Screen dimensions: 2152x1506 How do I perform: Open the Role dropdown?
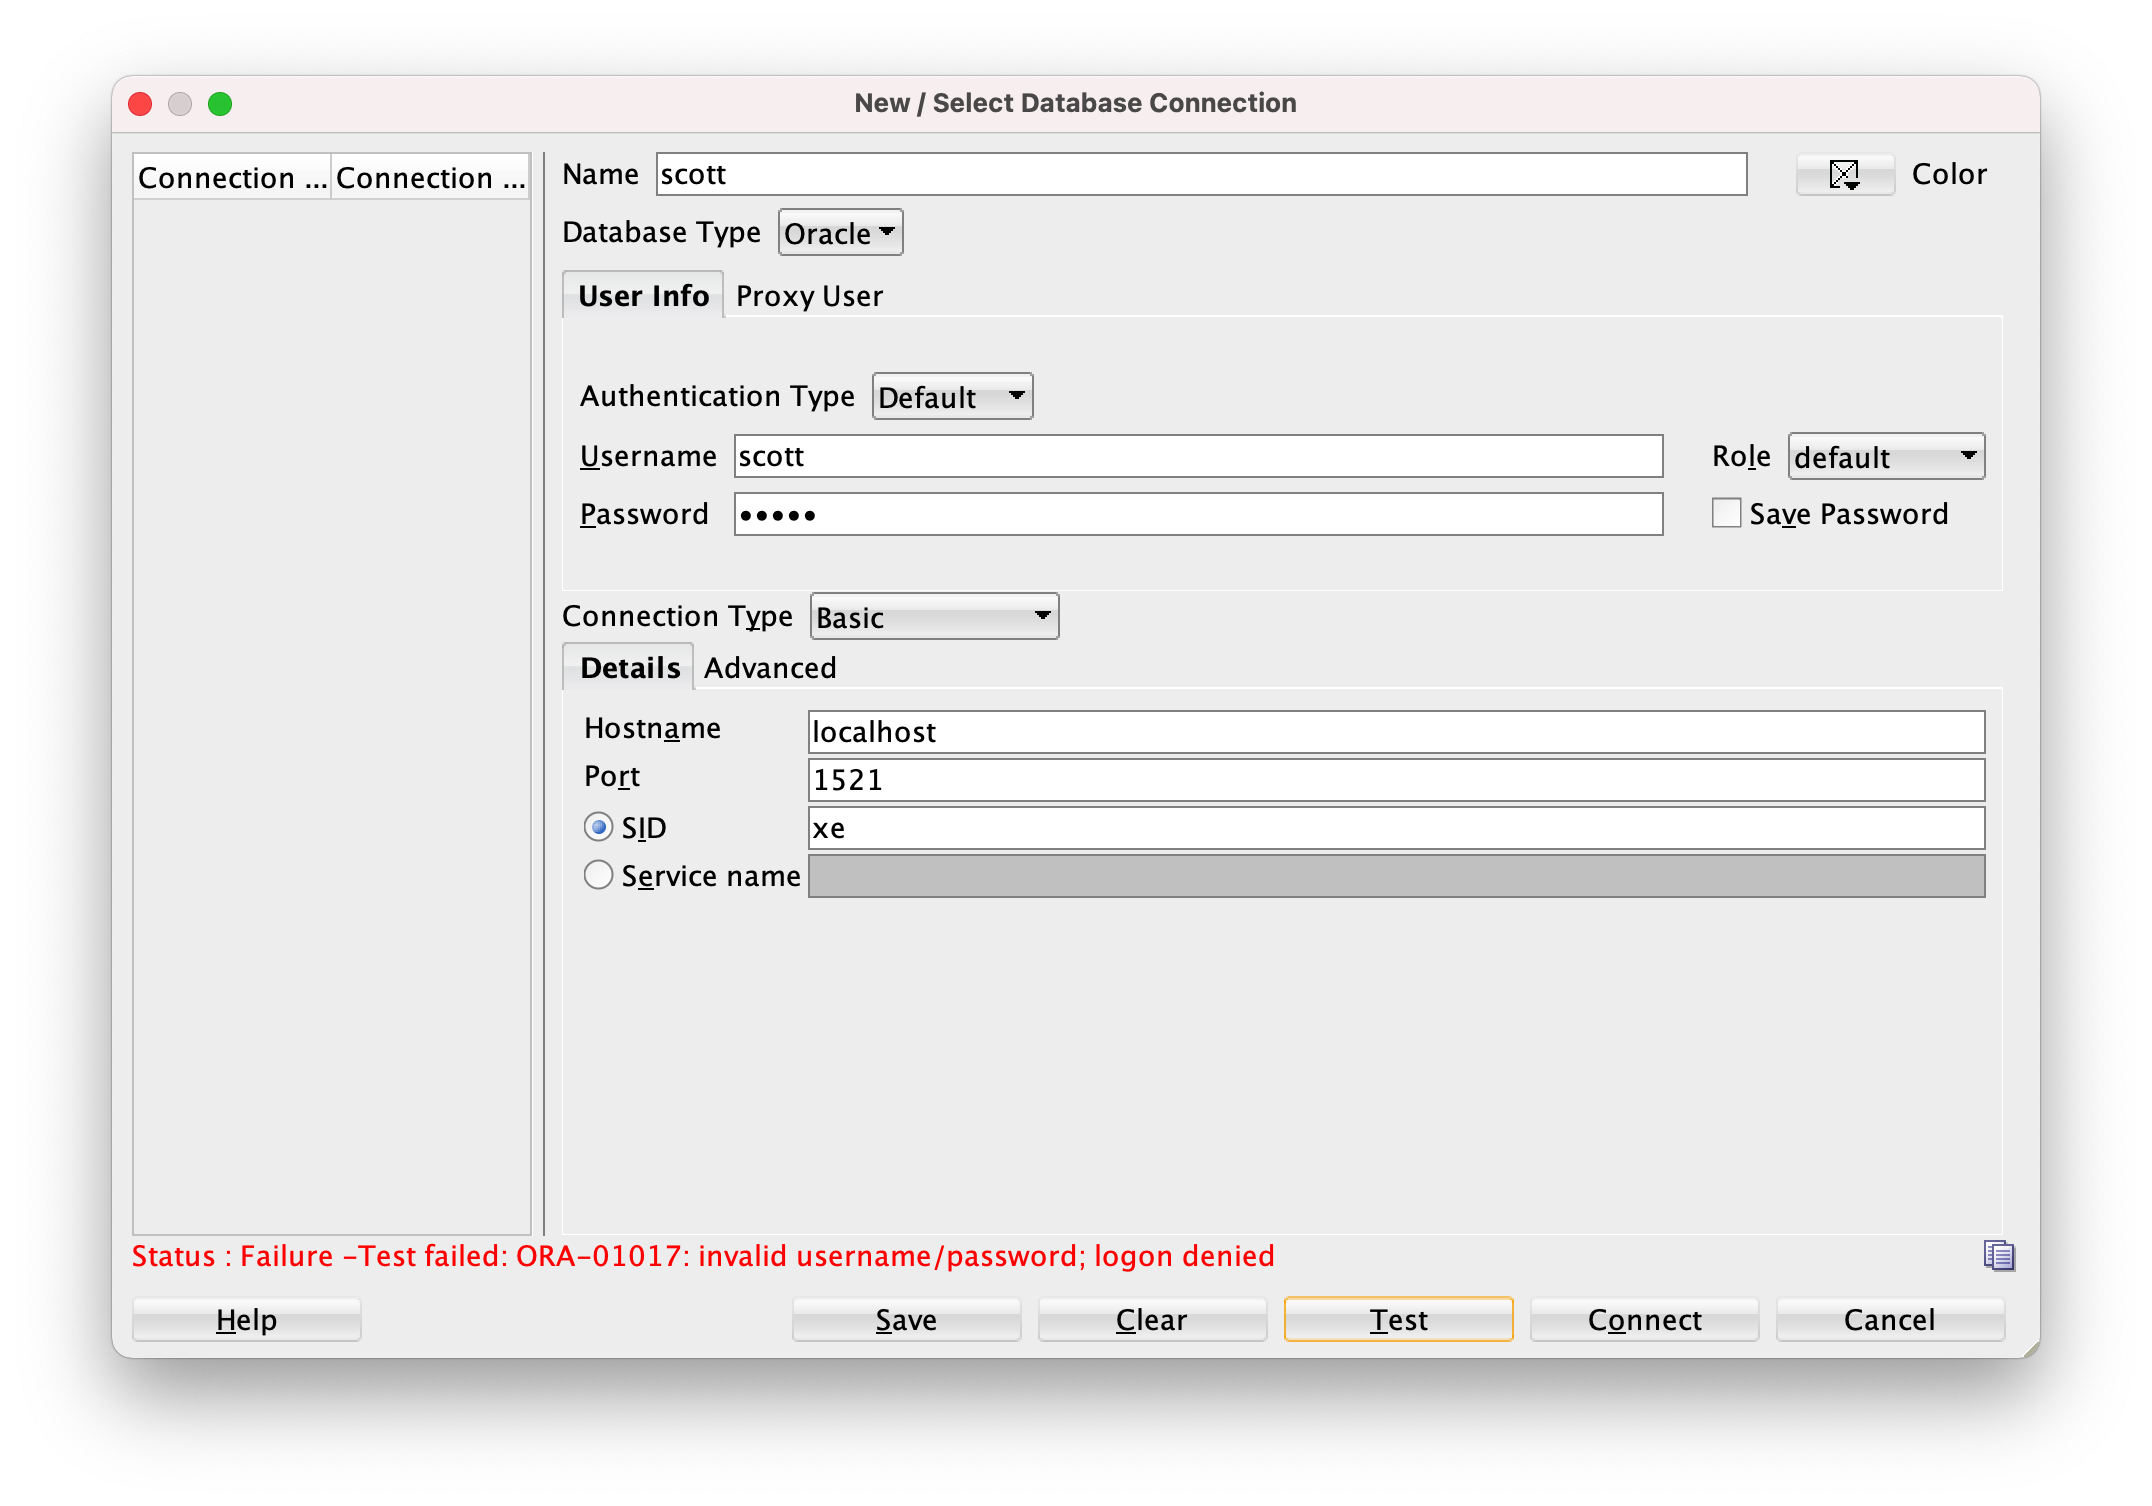[1885, 457]
